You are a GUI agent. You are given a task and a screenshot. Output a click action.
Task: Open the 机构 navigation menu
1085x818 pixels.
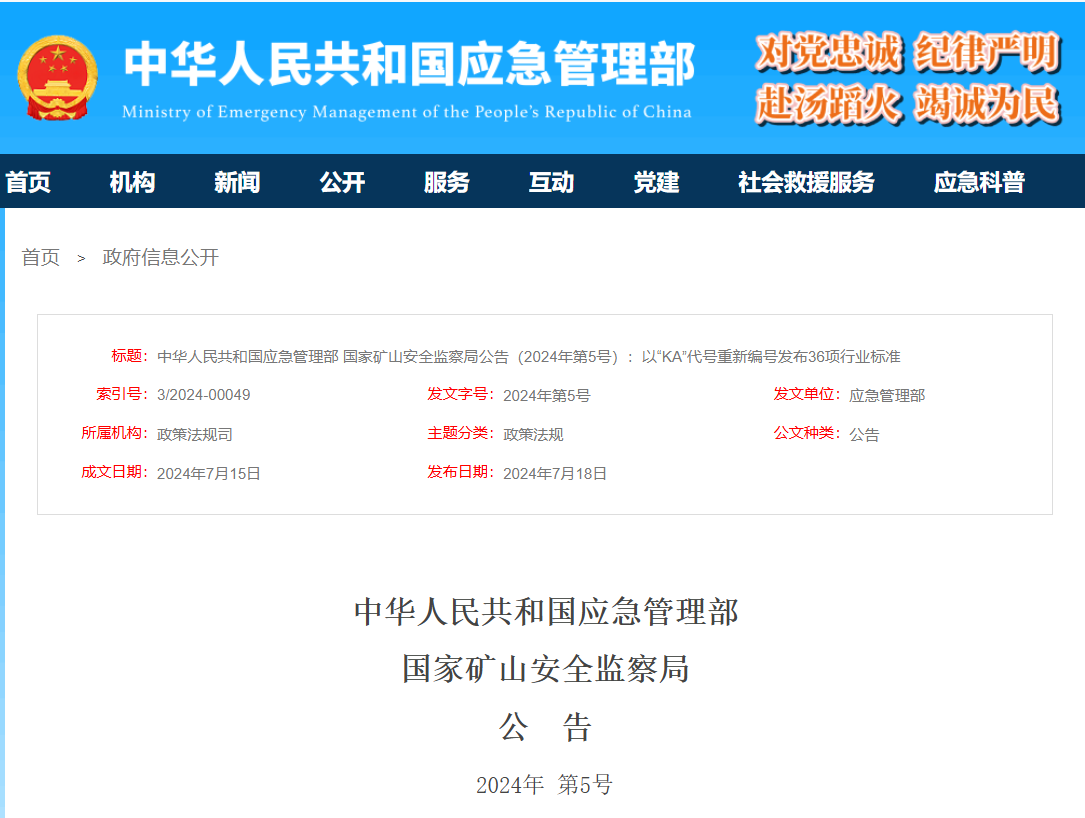point(133,183)
